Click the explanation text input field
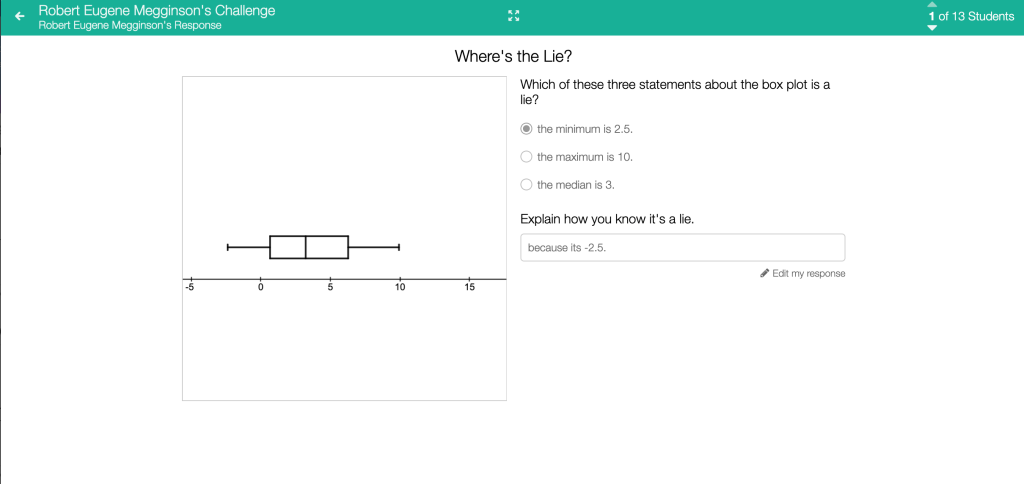Screen dimensions: 1024x484 [682, 248]
